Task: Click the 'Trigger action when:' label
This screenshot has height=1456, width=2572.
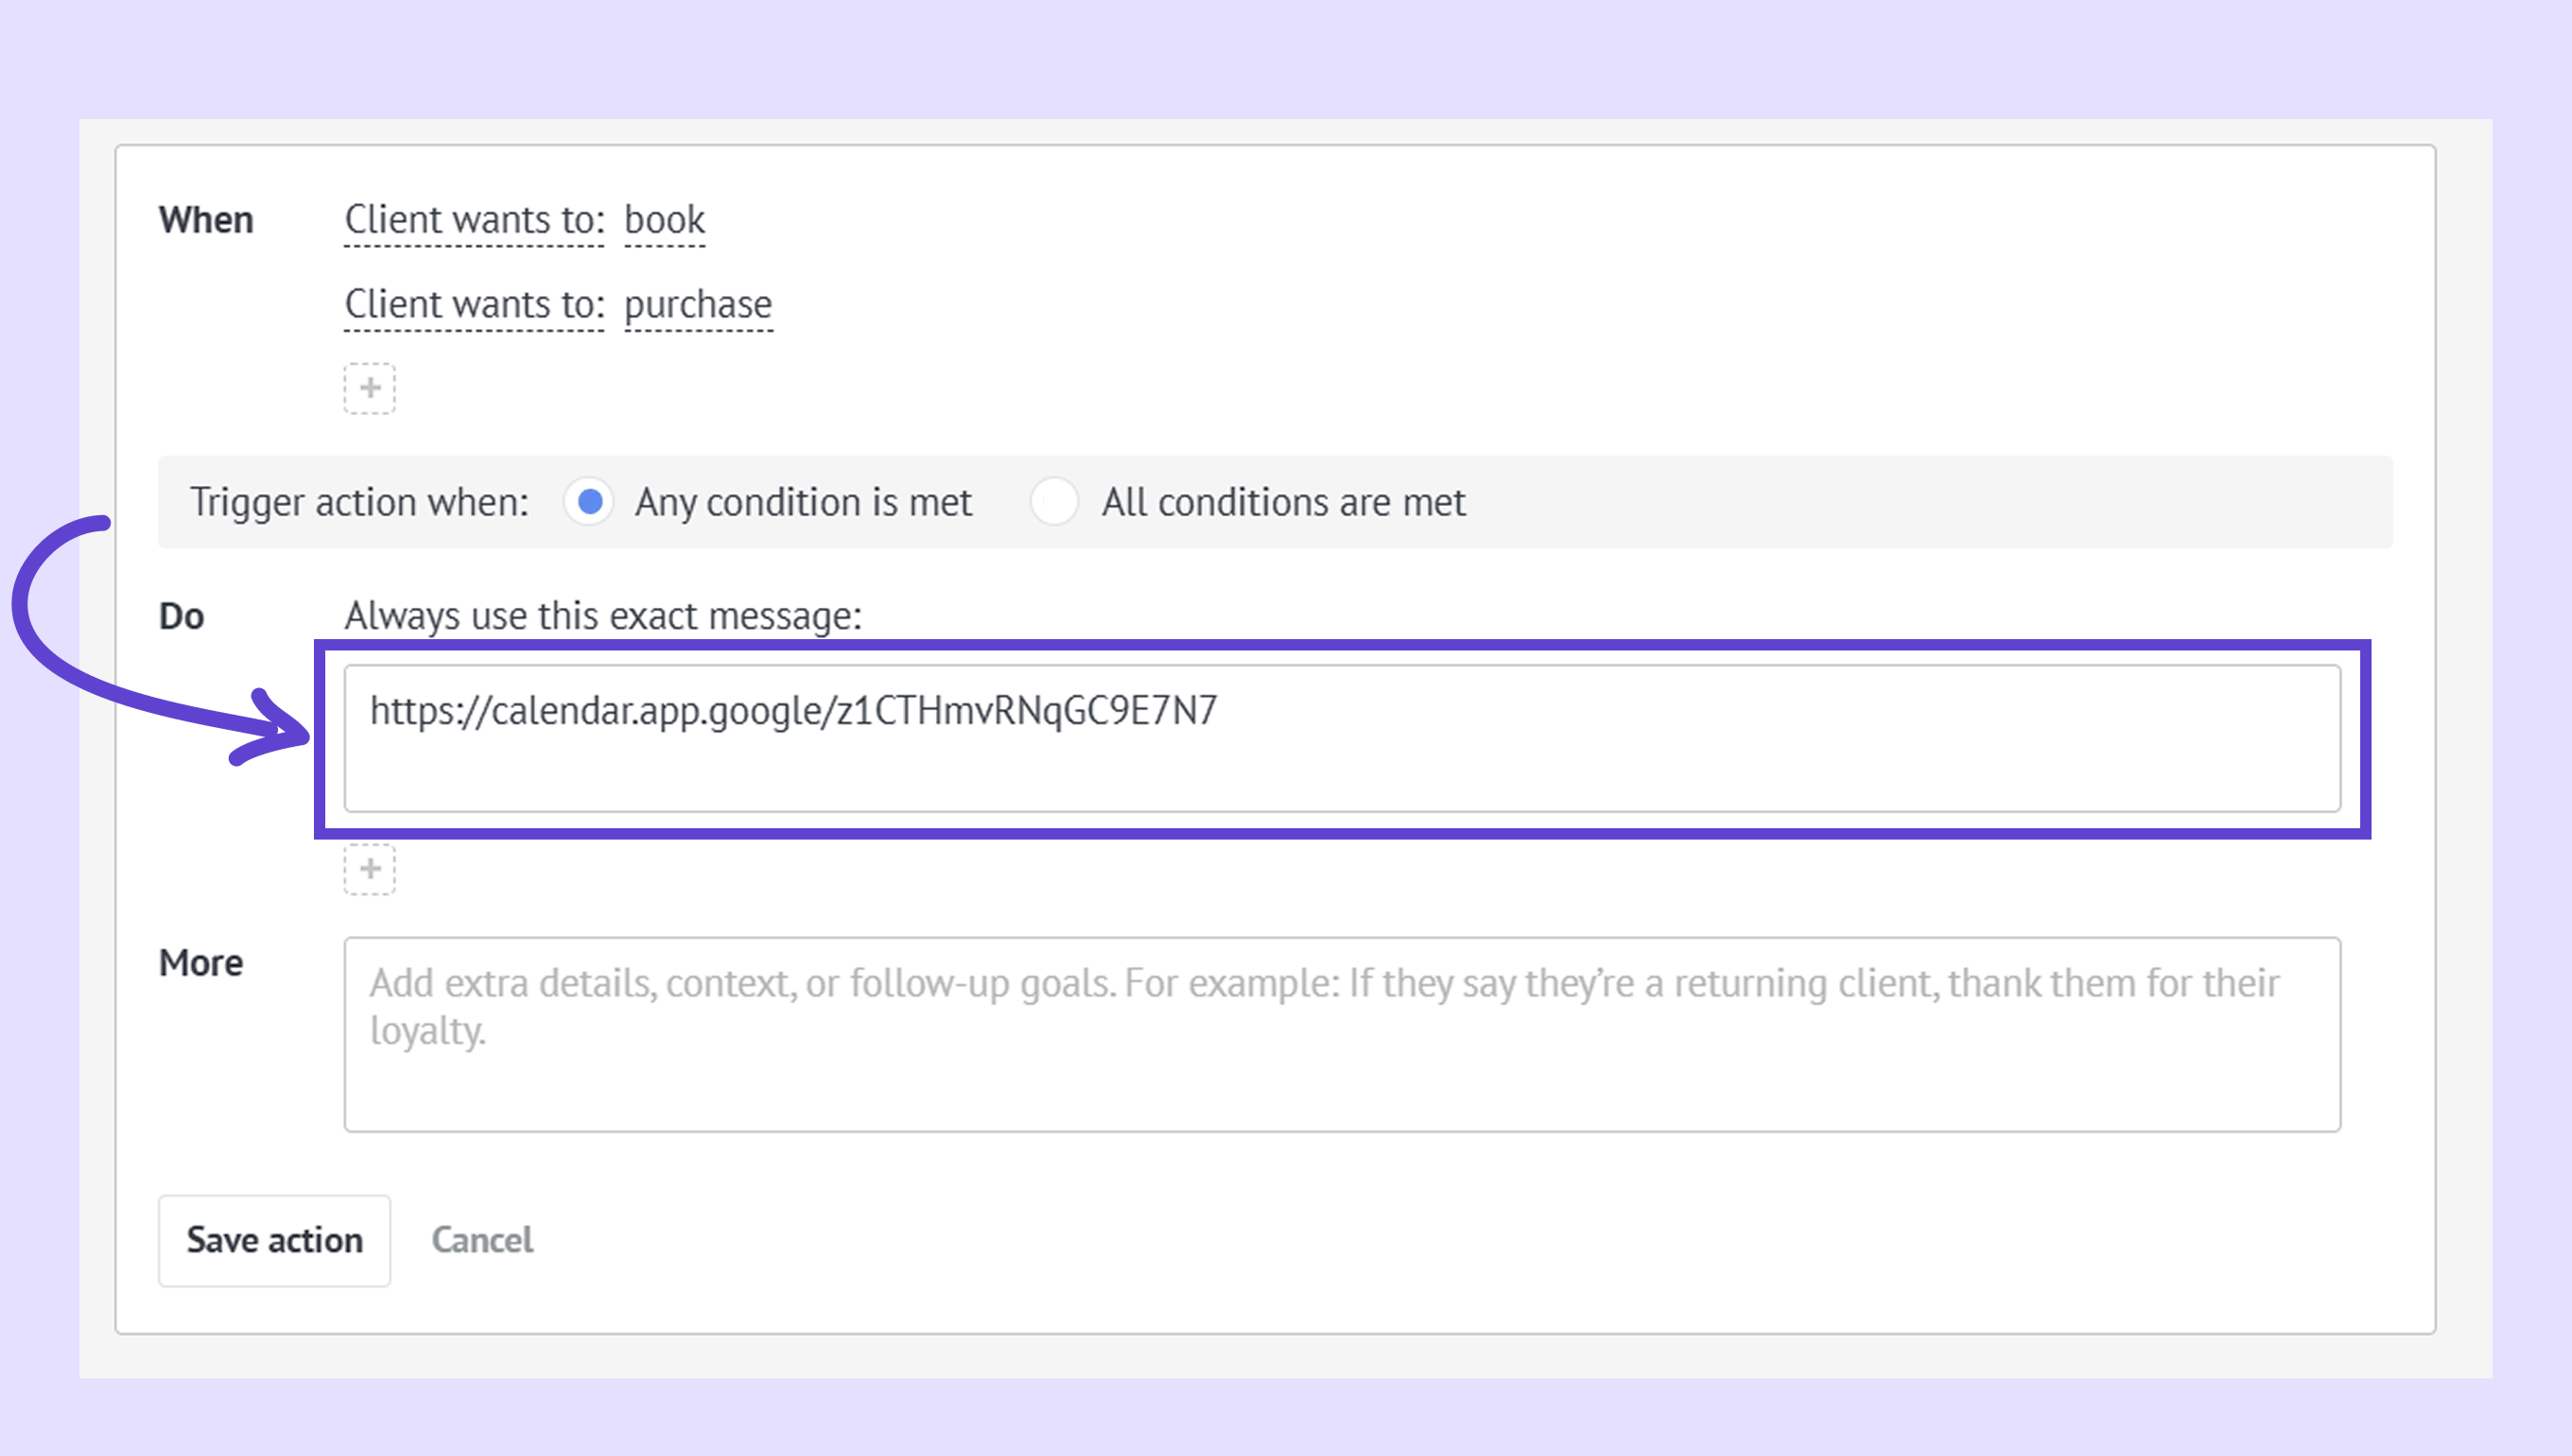Action: pyautogui.click(x=359, y=502)
